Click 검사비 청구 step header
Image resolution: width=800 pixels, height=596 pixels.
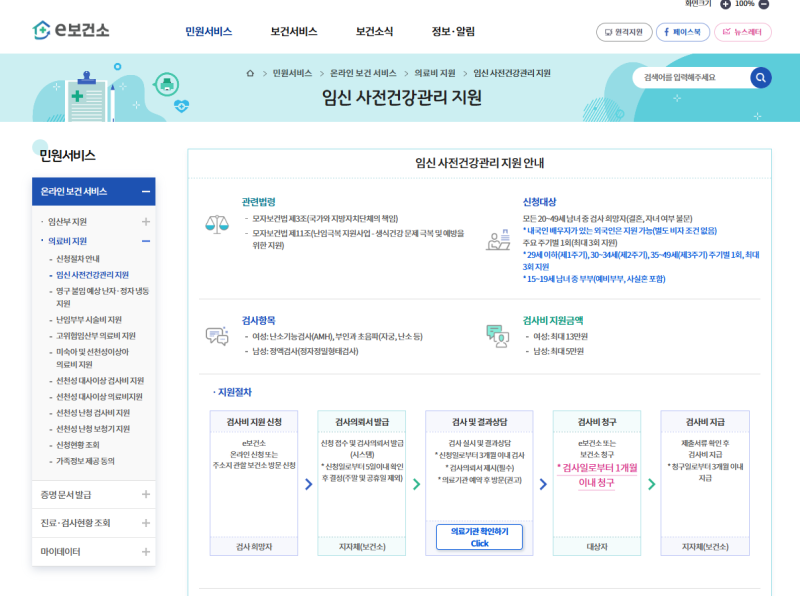[x=597, y=422]
